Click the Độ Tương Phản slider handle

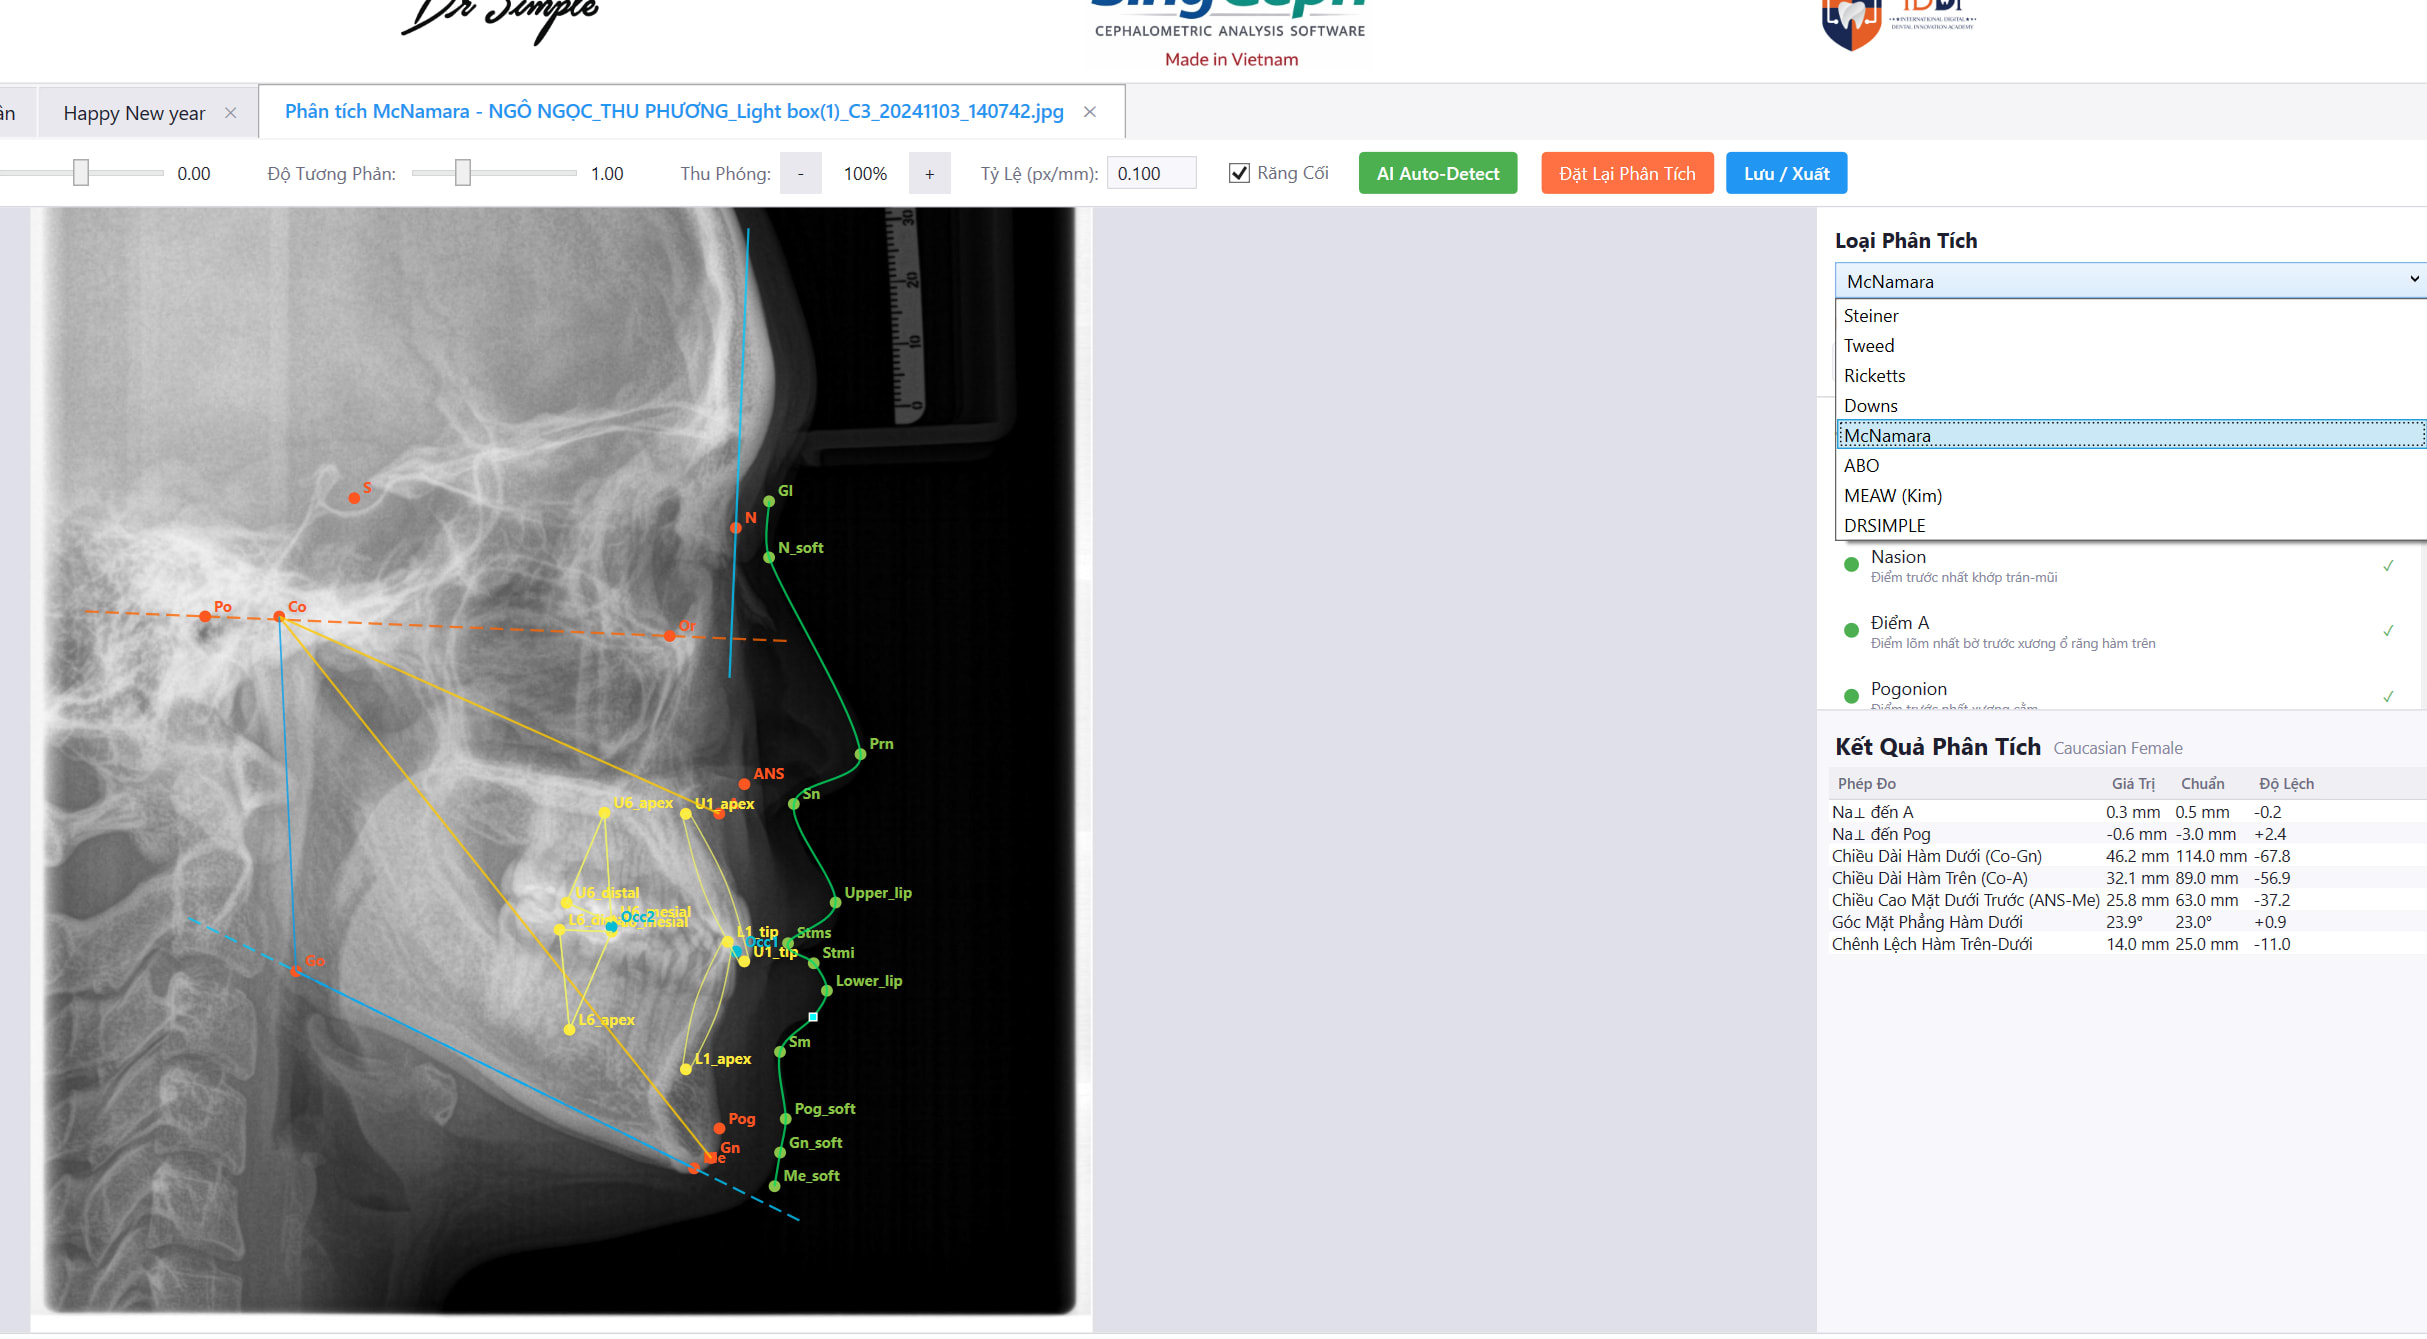[x=463, y=174]
